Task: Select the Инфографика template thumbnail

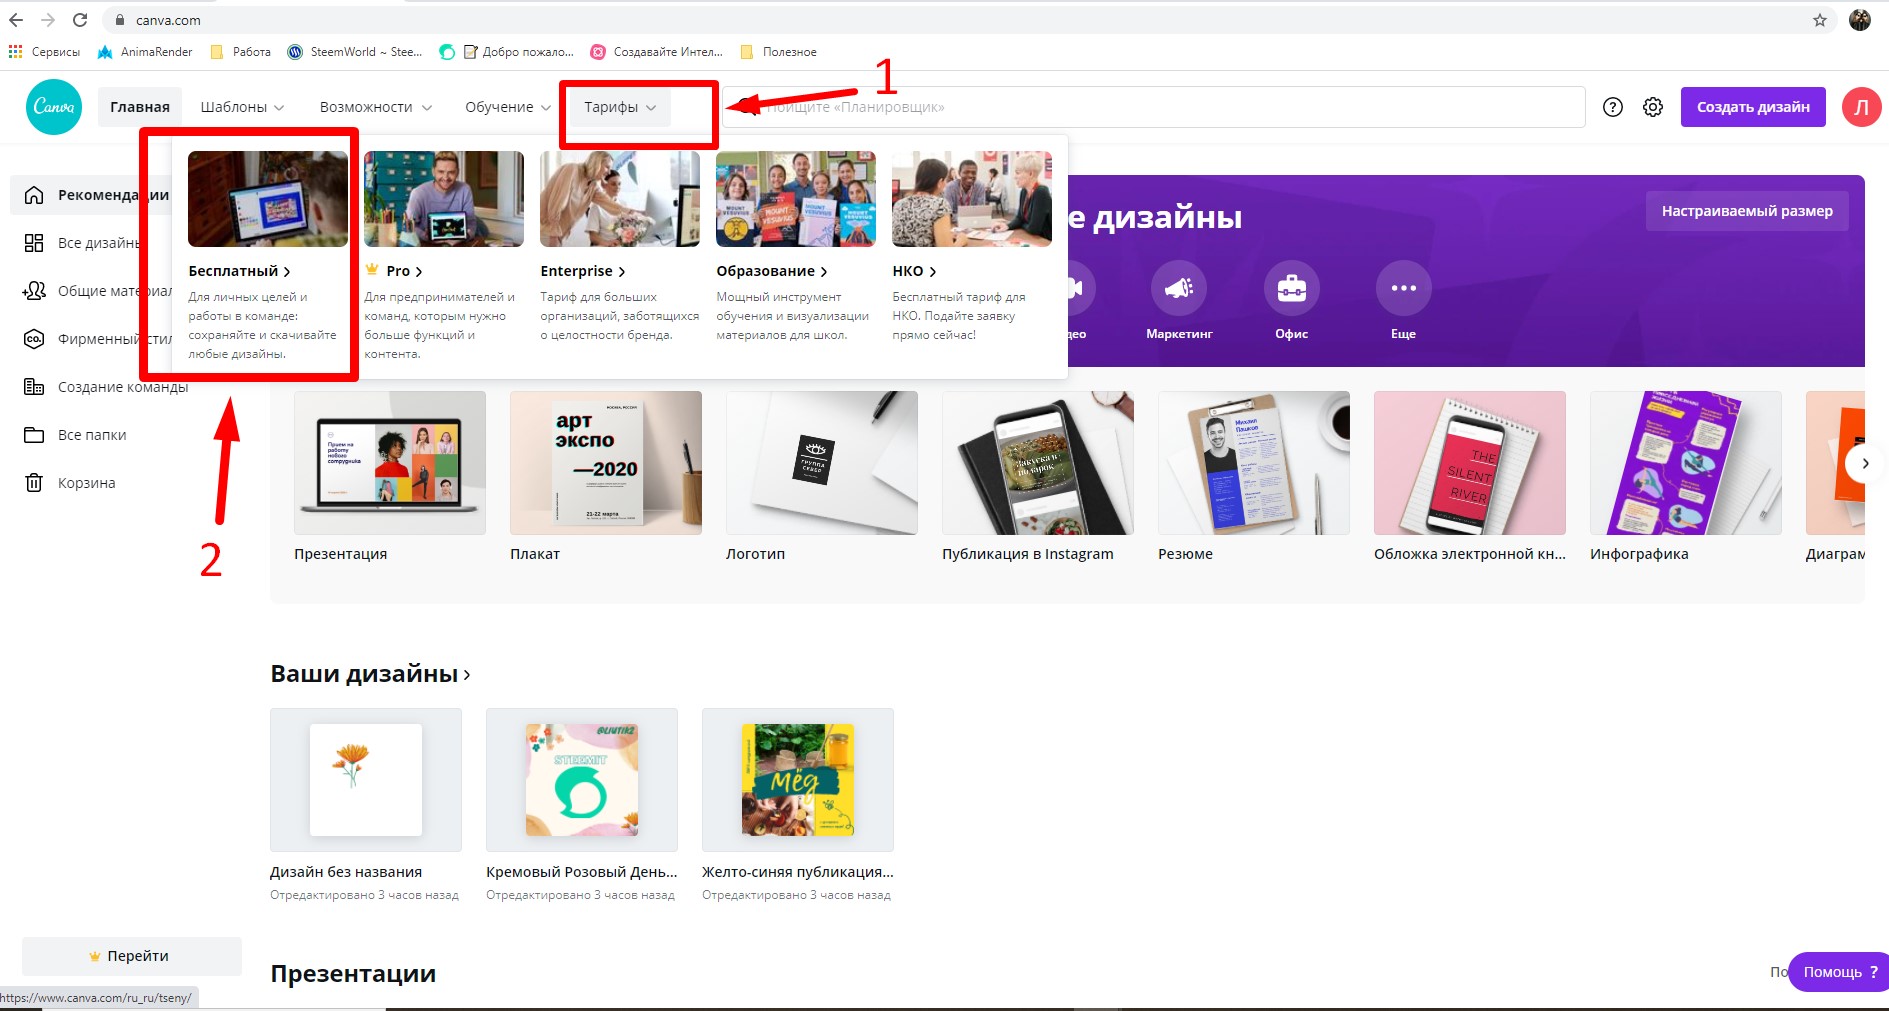Action: pos(1686,463)
